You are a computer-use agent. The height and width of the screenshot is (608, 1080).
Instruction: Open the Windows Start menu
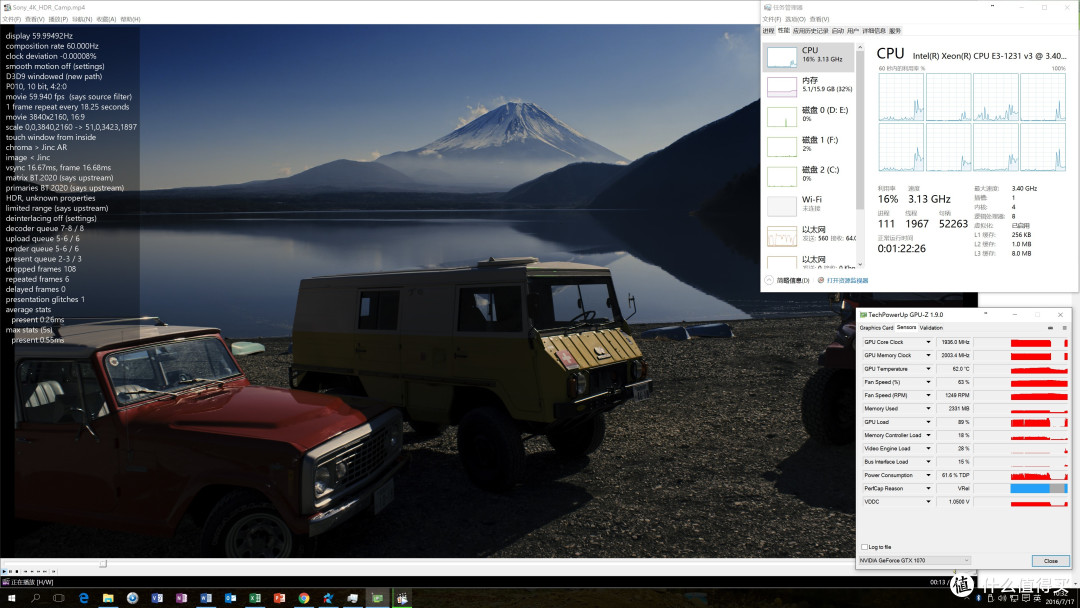(12, 598)
